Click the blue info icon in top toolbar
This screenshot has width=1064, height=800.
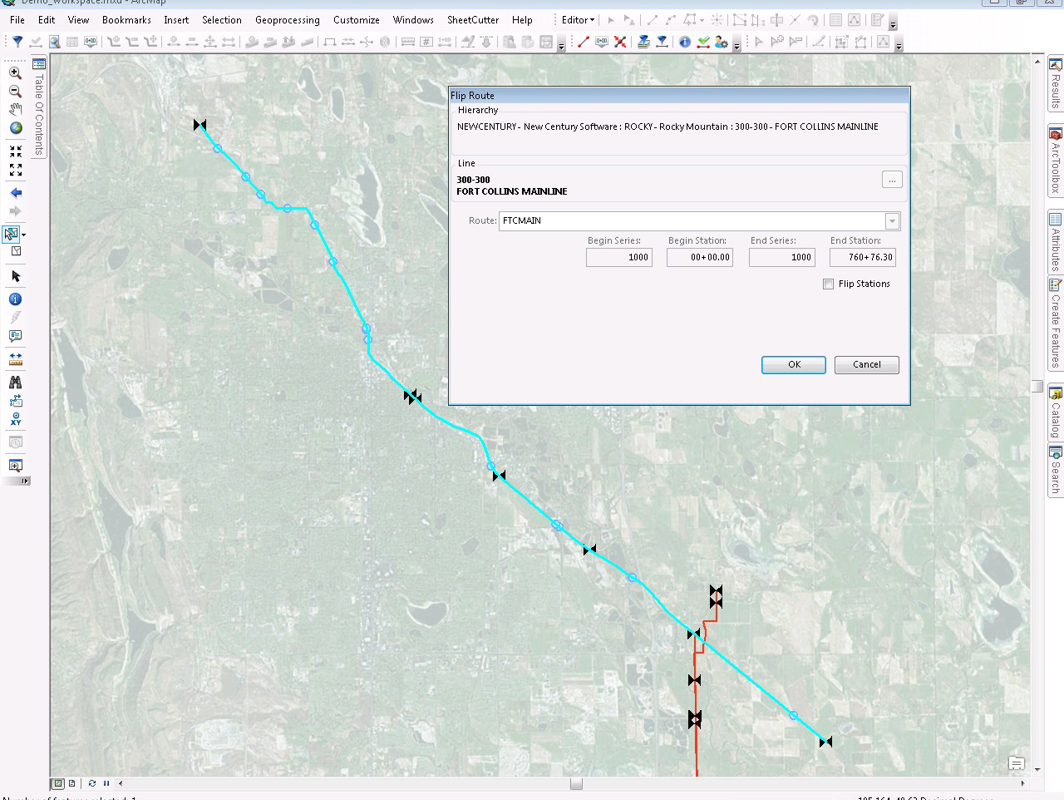[x=685, y=42]
